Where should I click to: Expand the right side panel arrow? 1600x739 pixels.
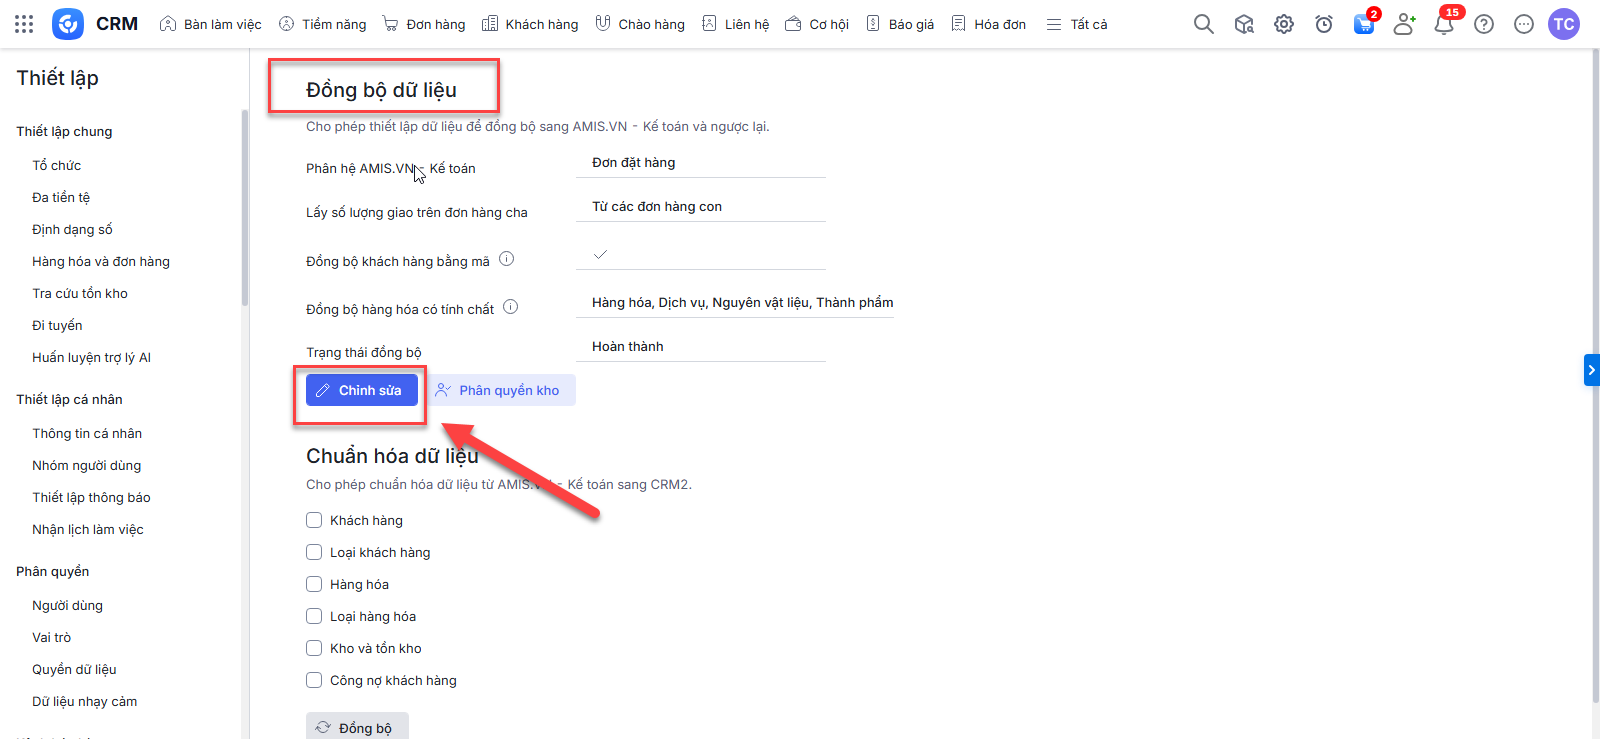1591,370
